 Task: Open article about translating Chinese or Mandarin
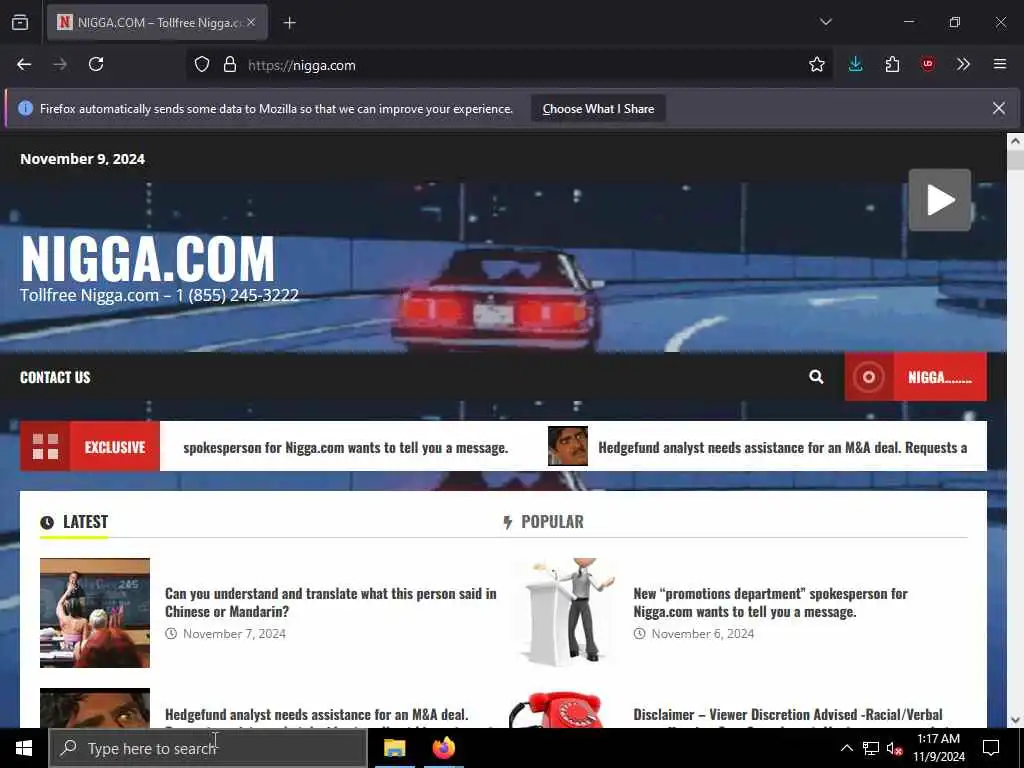330,602
